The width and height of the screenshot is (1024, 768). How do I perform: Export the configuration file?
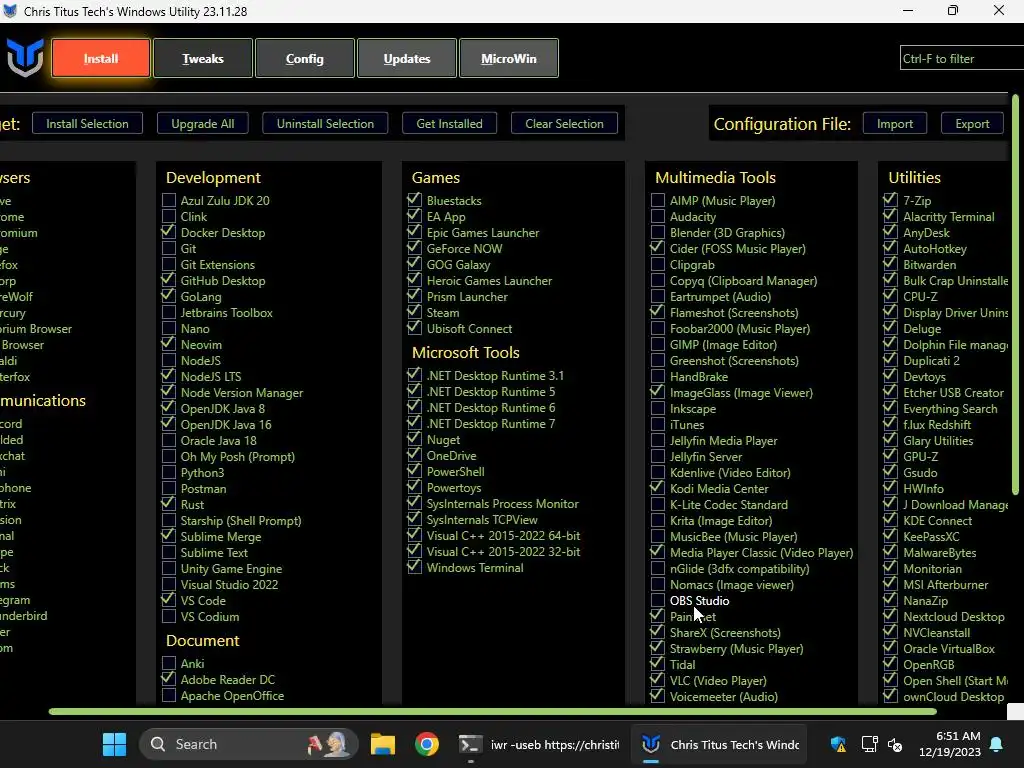coord(972,123)
